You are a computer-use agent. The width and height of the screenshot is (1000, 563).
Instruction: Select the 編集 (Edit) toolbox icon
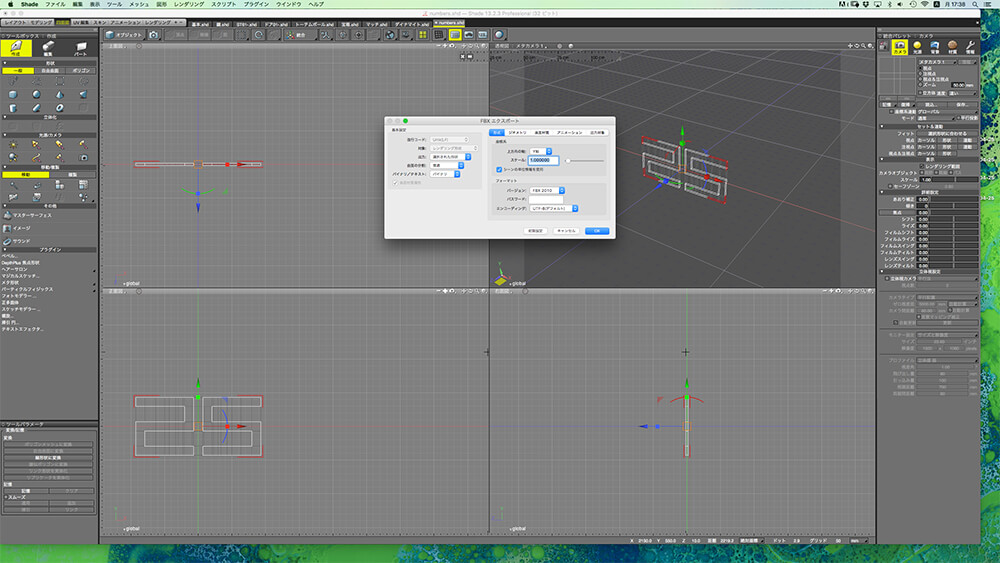48,47
